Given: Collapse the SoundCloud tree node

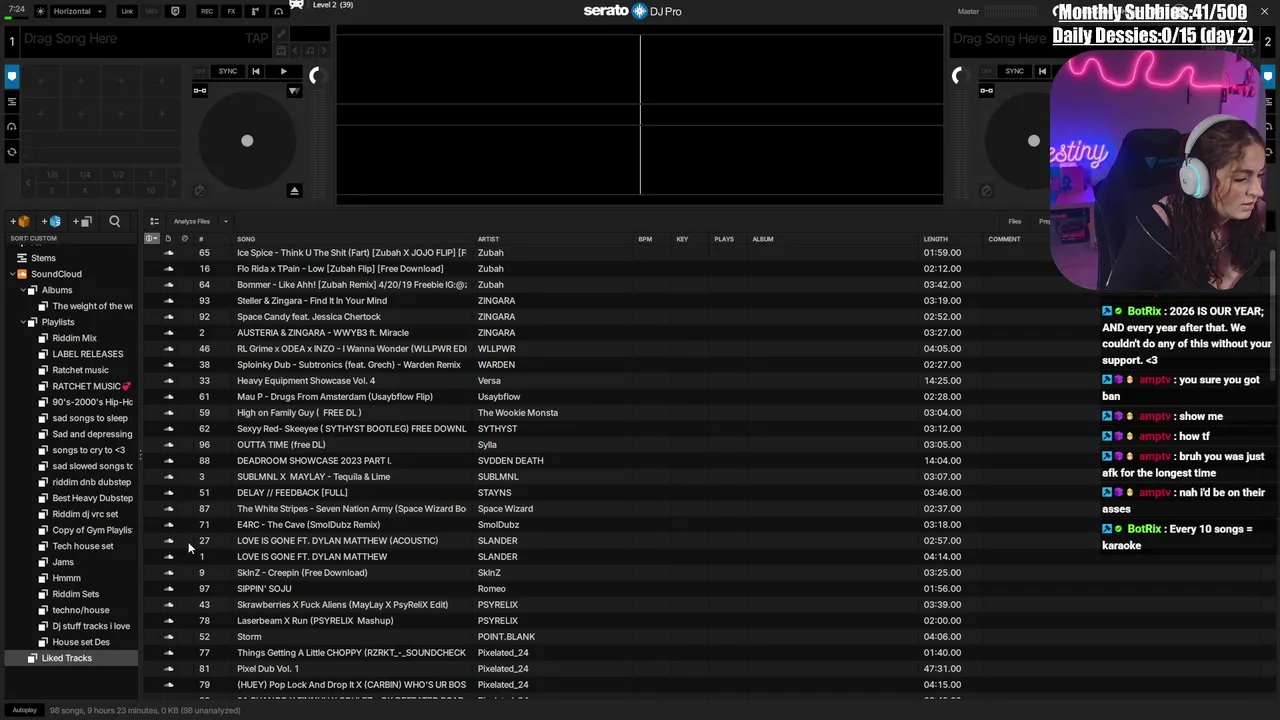Looking at the screenshot, I should (11, 274).
